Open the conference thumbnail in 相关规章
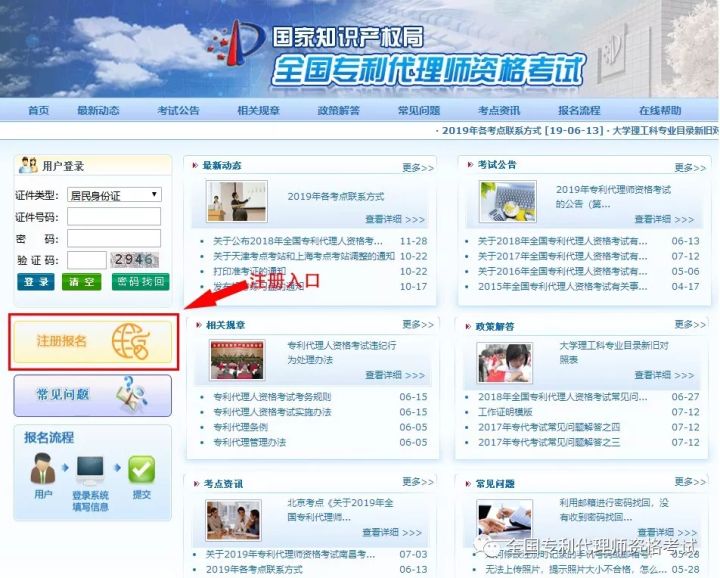 tap(237, 360)
